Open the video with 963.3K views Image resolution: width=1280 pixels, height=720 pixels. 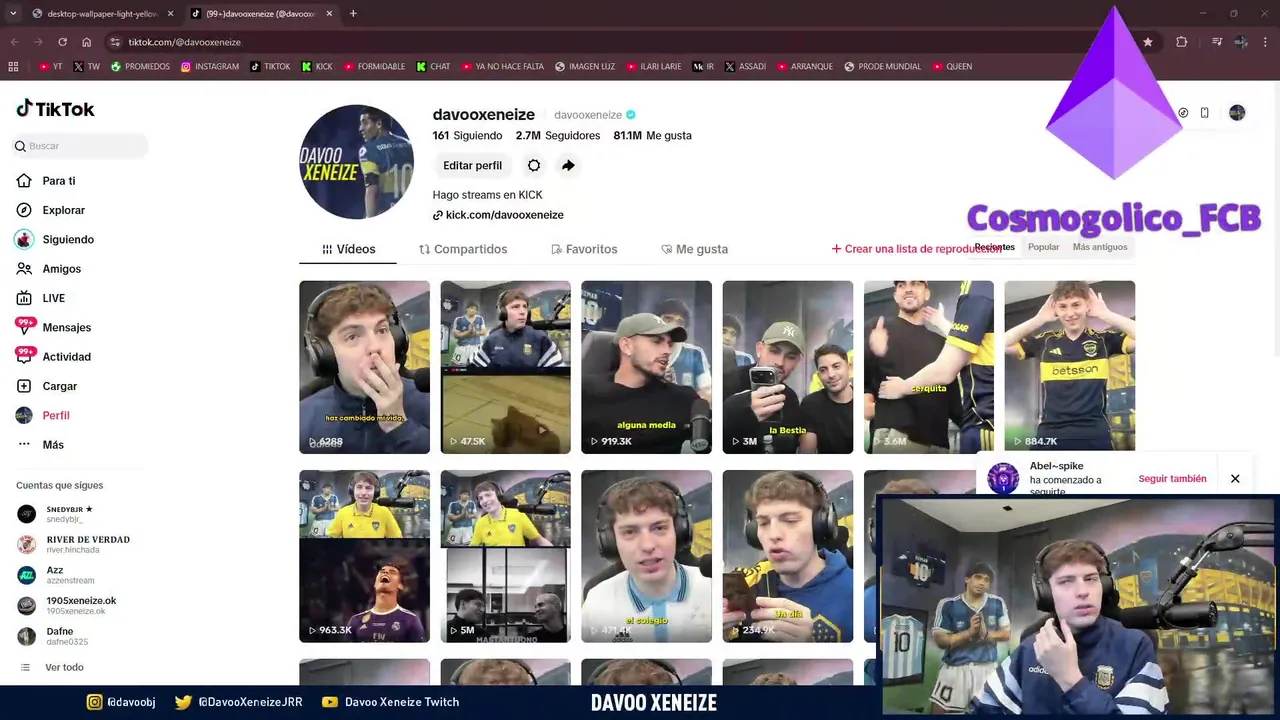(364, 556)
